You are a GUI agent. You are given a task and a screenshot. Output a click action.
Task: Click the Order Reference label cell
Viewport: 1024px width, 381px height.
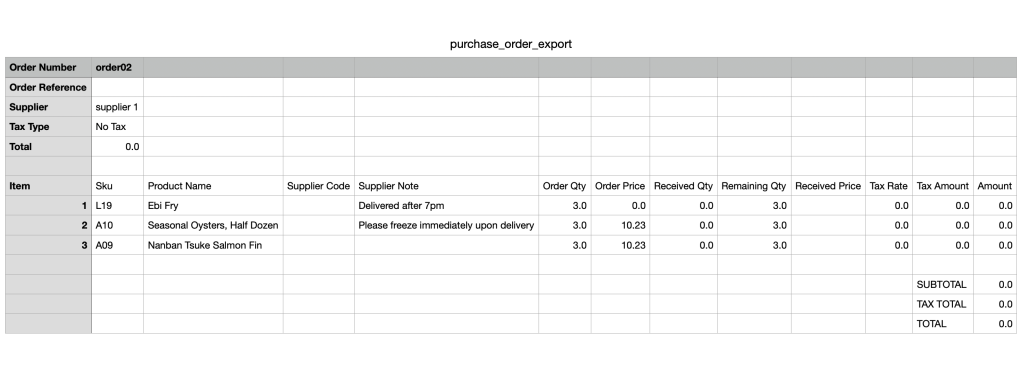click(x=48, y=88)
